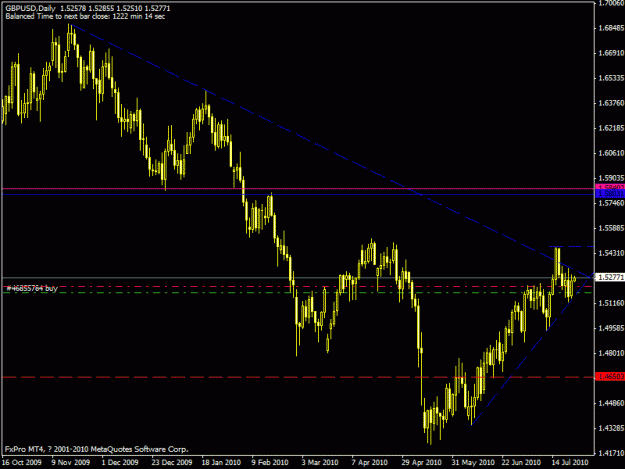625x469 pixels.
Task: Select the pink horizontal line near 1.584
Action: pos(298,188)
